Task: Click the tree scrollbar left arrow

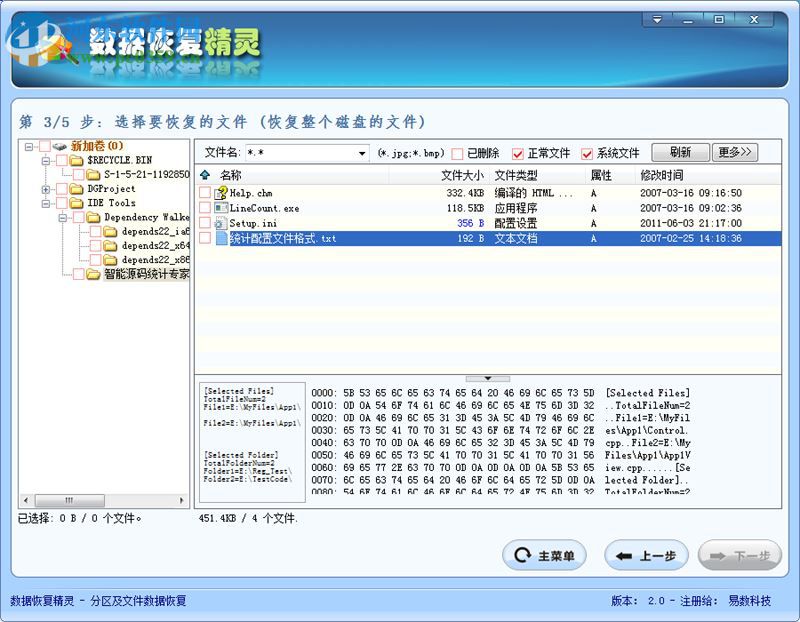Action: (x=26, y=500)
